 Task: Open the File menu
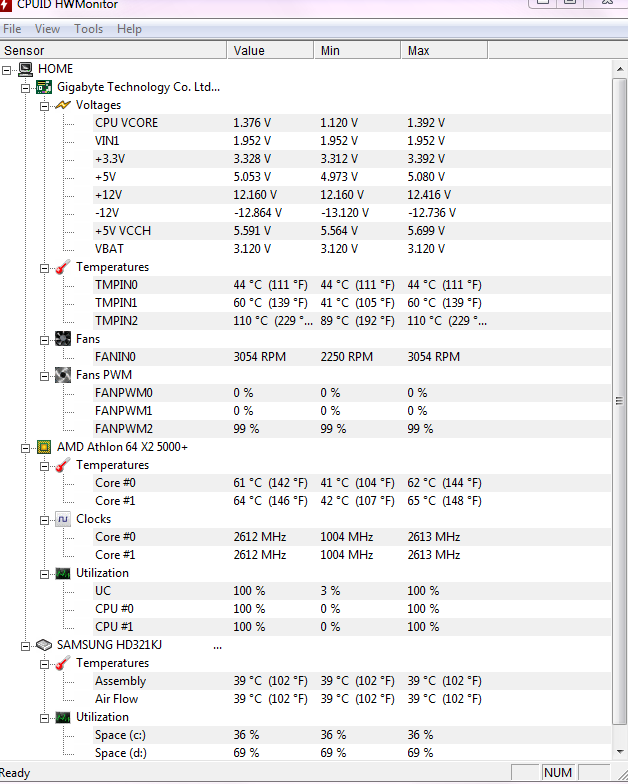pos(12,29)
